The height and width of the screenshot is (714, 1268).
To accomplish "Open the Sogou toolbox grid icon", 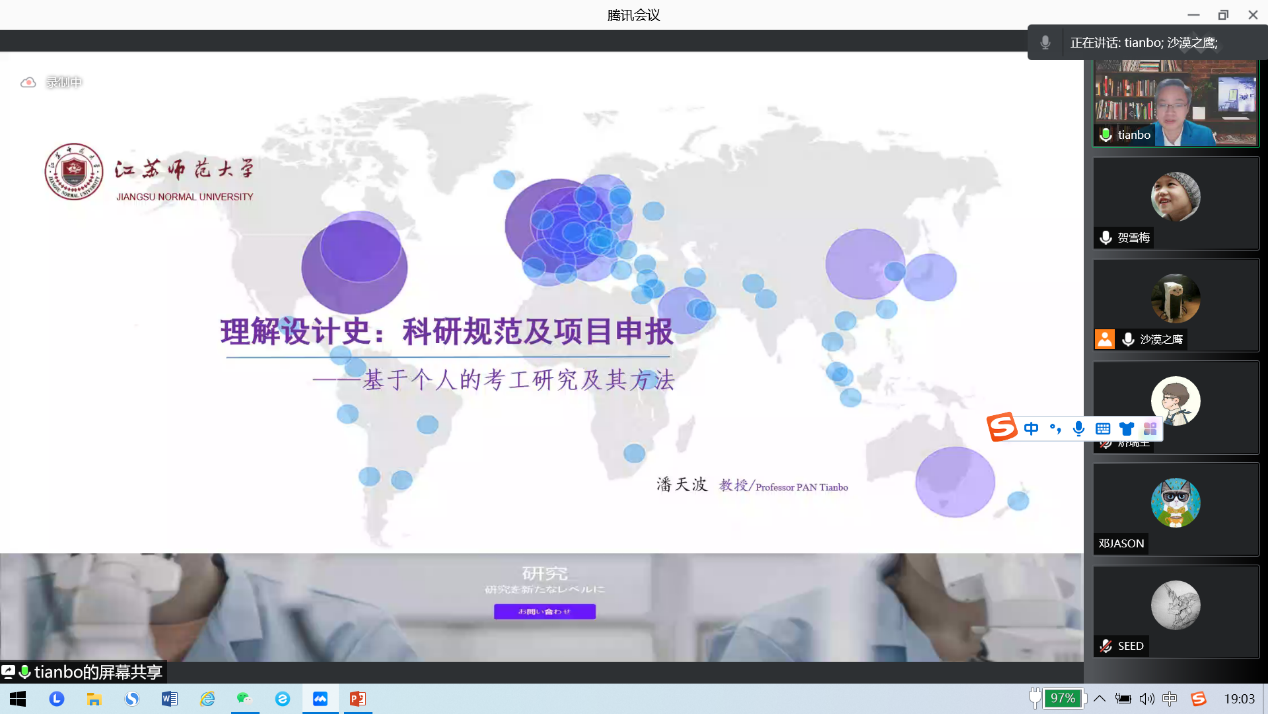I will click(1150, 428).
